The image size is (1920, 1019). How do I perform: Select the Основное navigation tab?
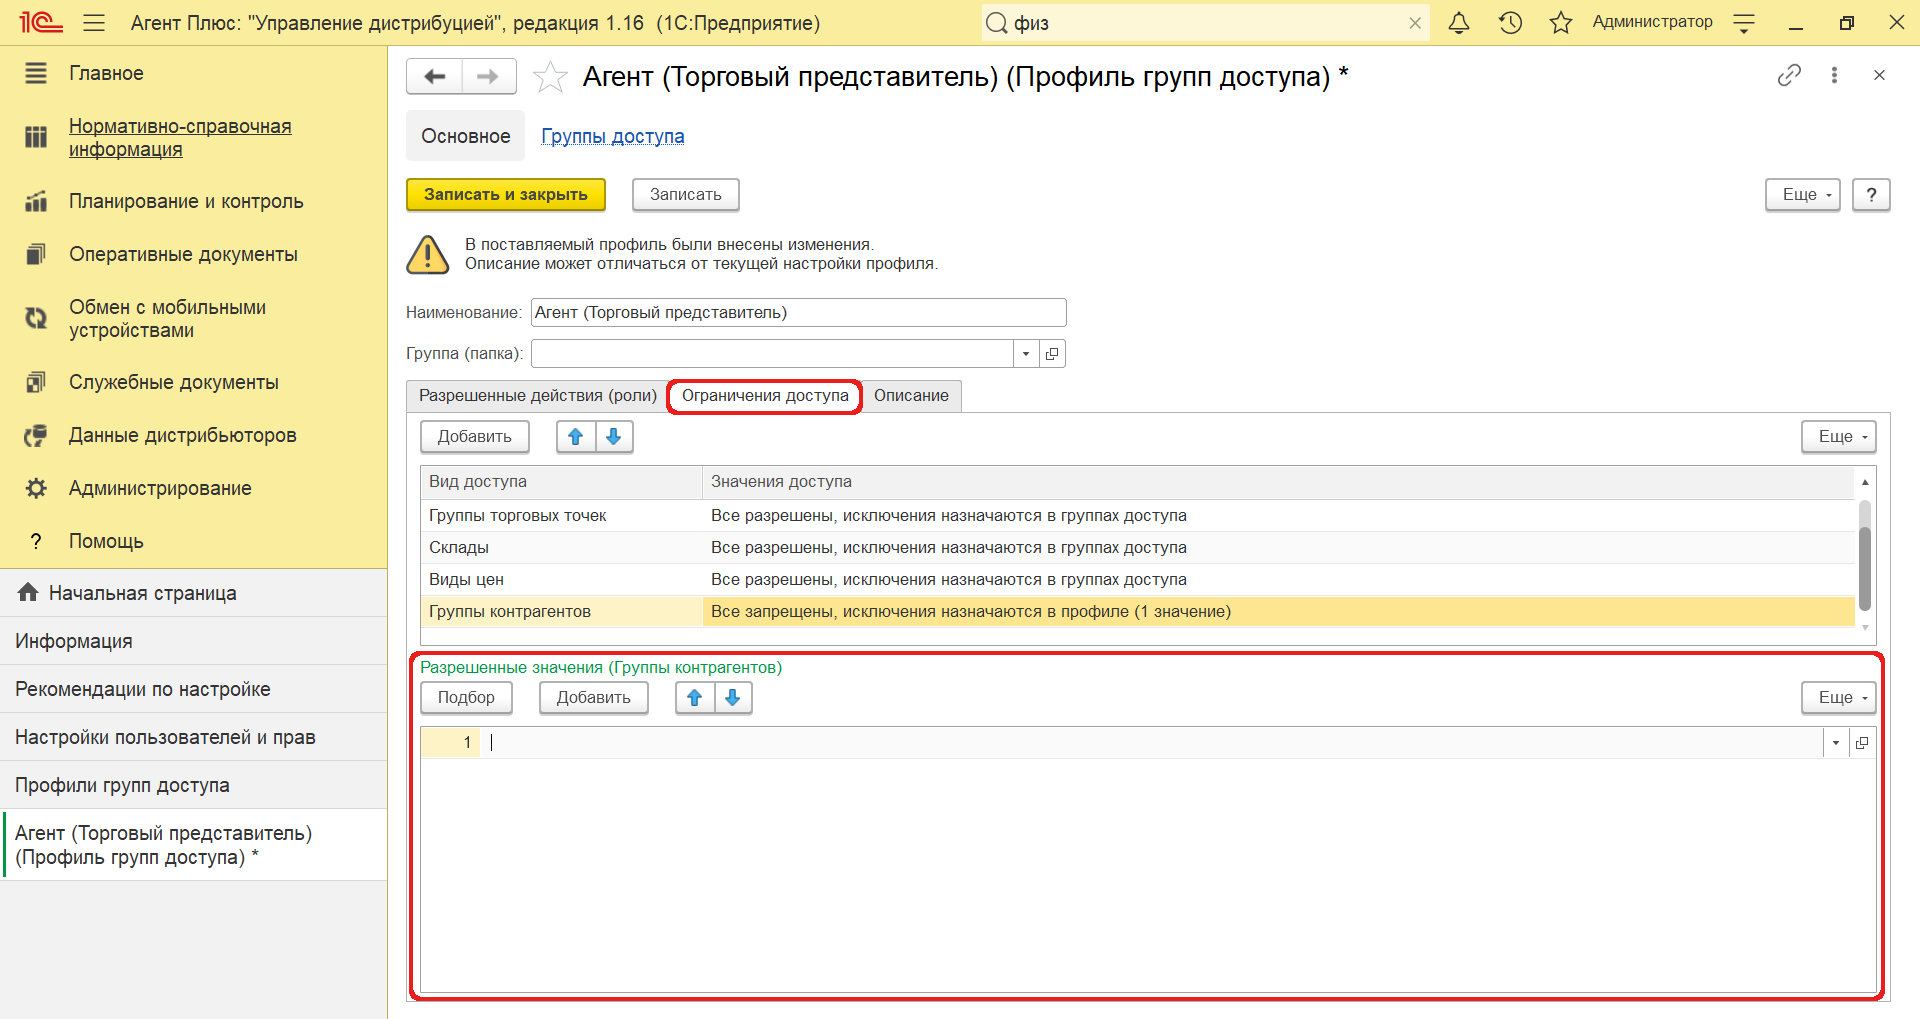[465, 136]
